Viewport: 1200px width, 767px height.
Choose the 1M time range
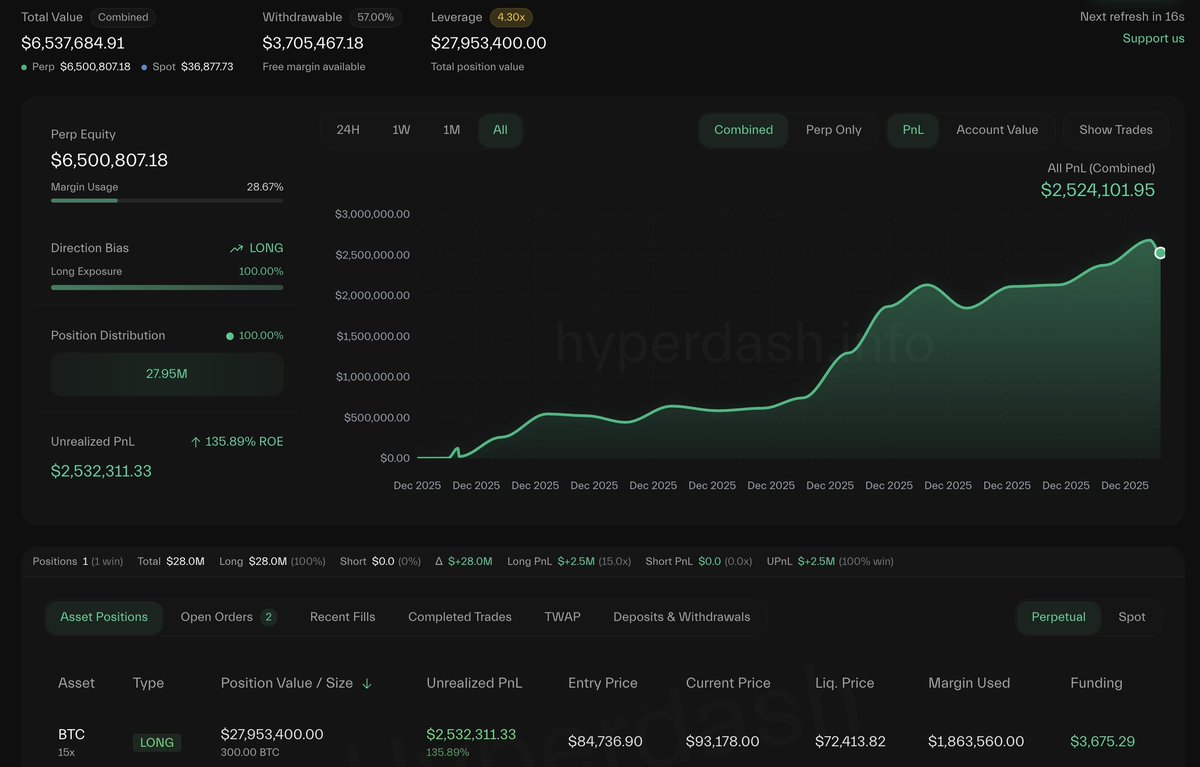pyautogui.click(x=451, y=130)
